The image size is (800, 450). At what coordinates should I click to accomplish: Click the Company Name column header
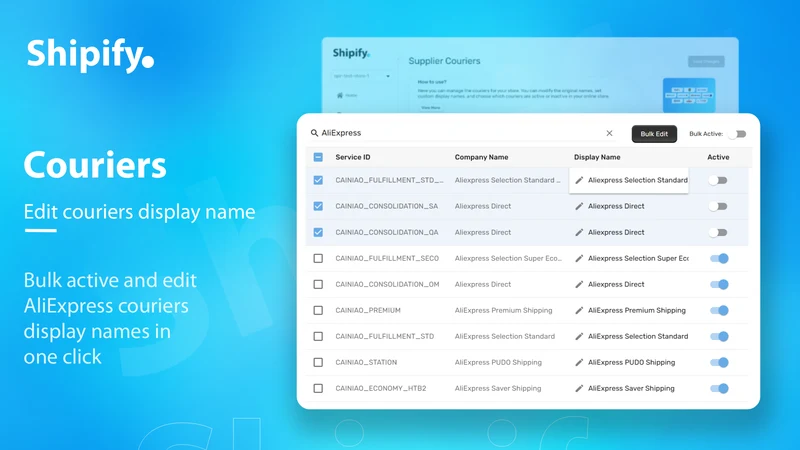pyautogui.click(x=481, y=157)
